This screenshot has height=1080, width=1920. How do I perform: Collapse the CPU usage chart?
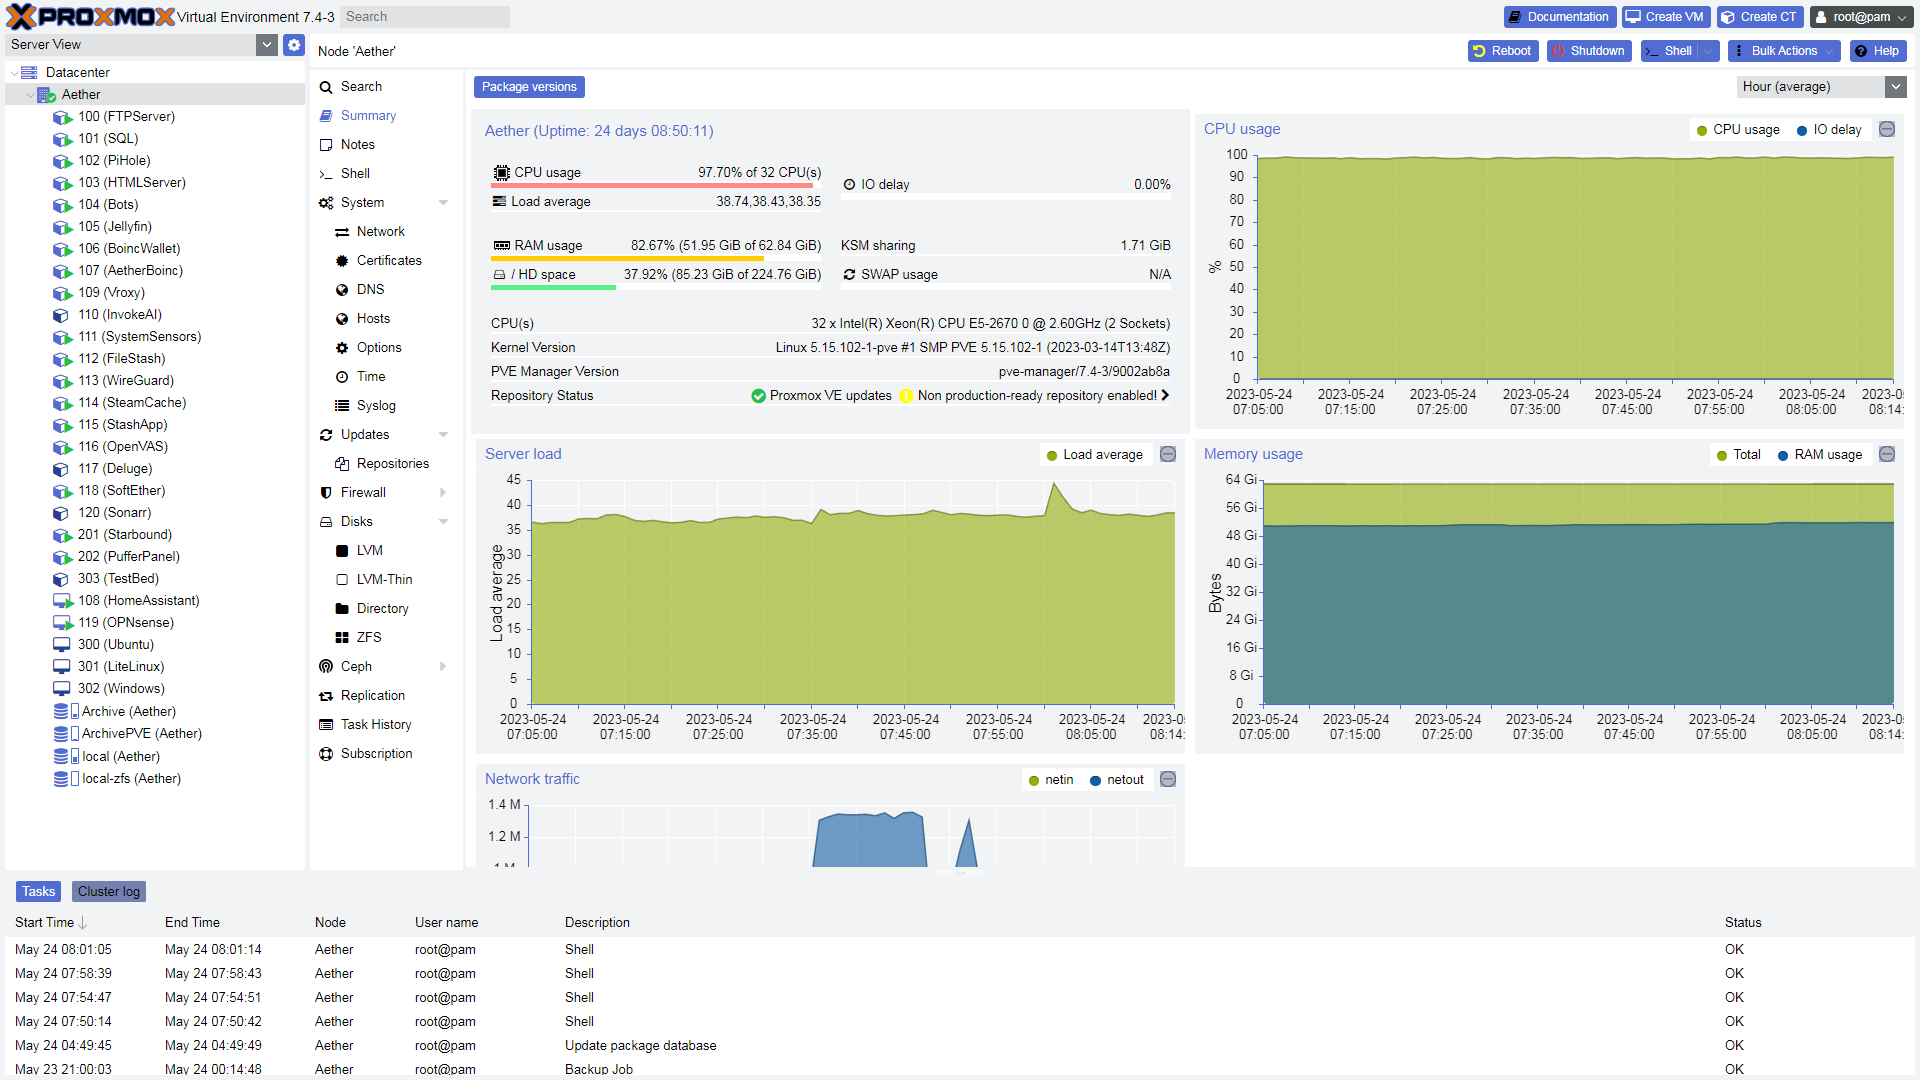[x=1886, y=129]
